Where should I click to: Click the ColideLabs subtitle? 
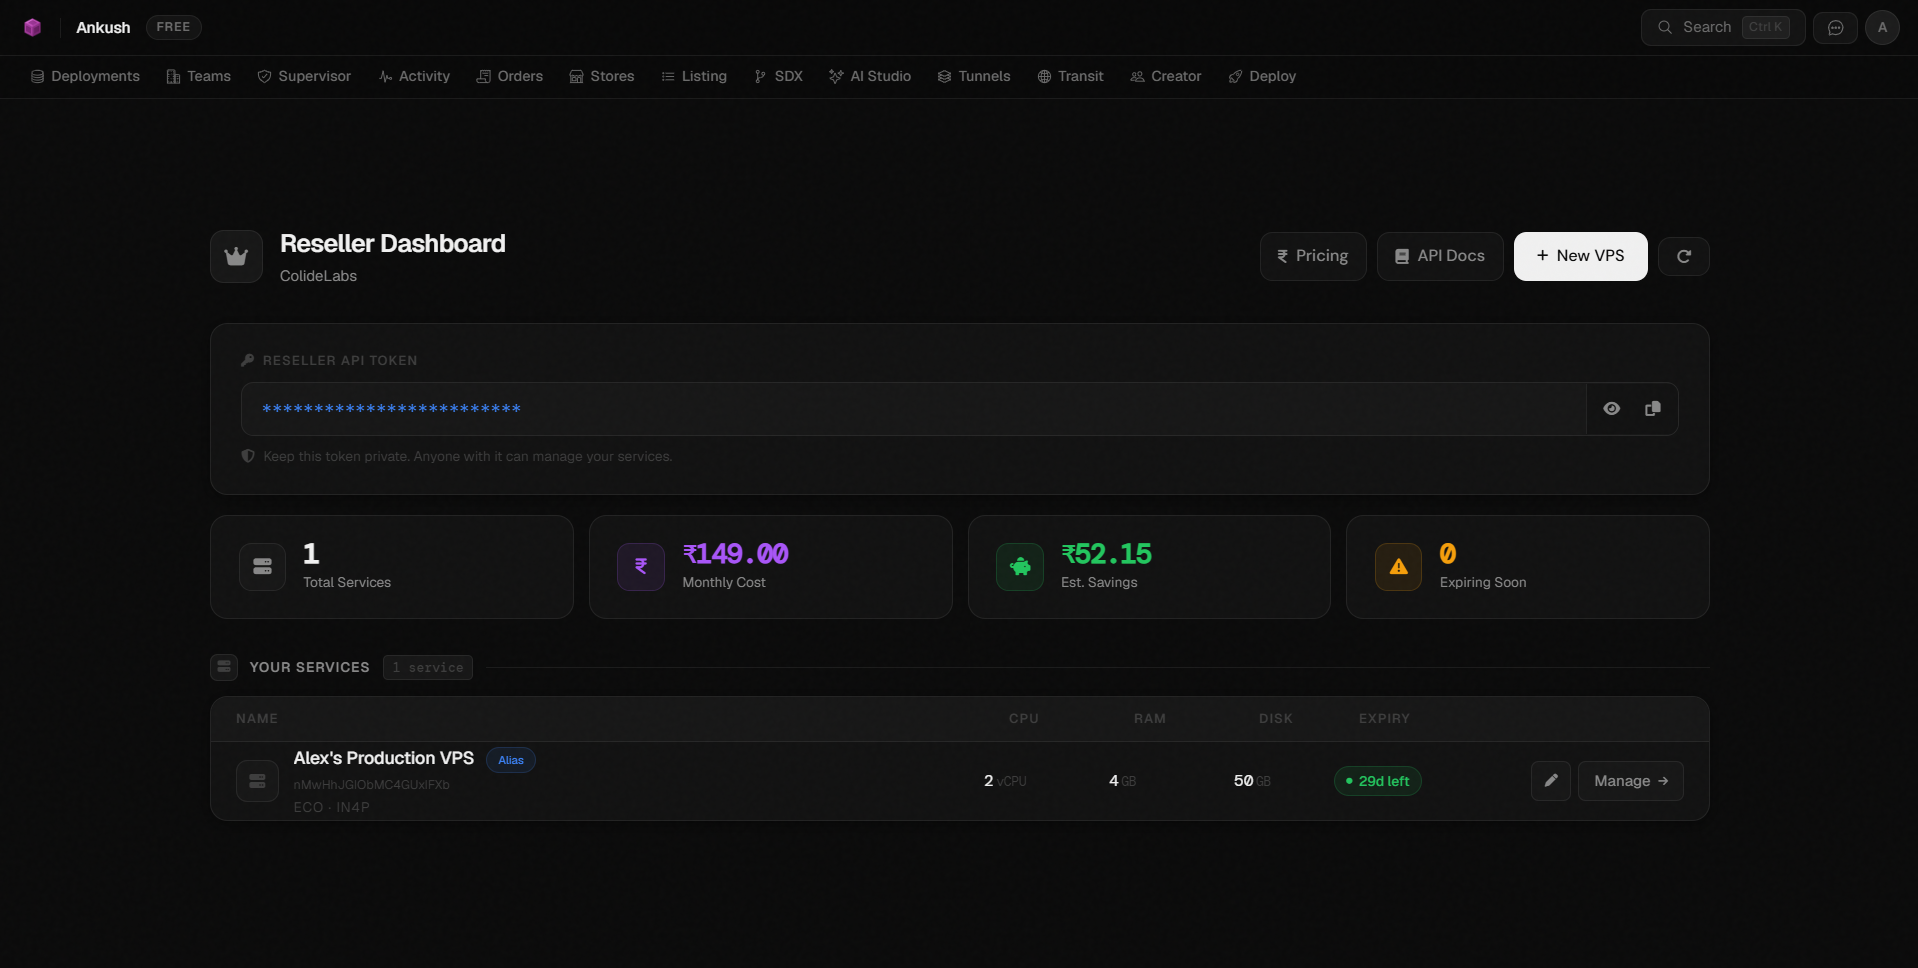click(x=318, y=276)
